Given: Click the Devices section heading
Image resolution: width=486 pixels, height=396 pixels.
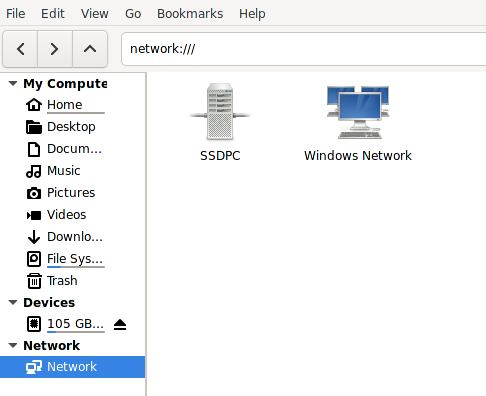Looking at the screenshot, I should 49,302.
